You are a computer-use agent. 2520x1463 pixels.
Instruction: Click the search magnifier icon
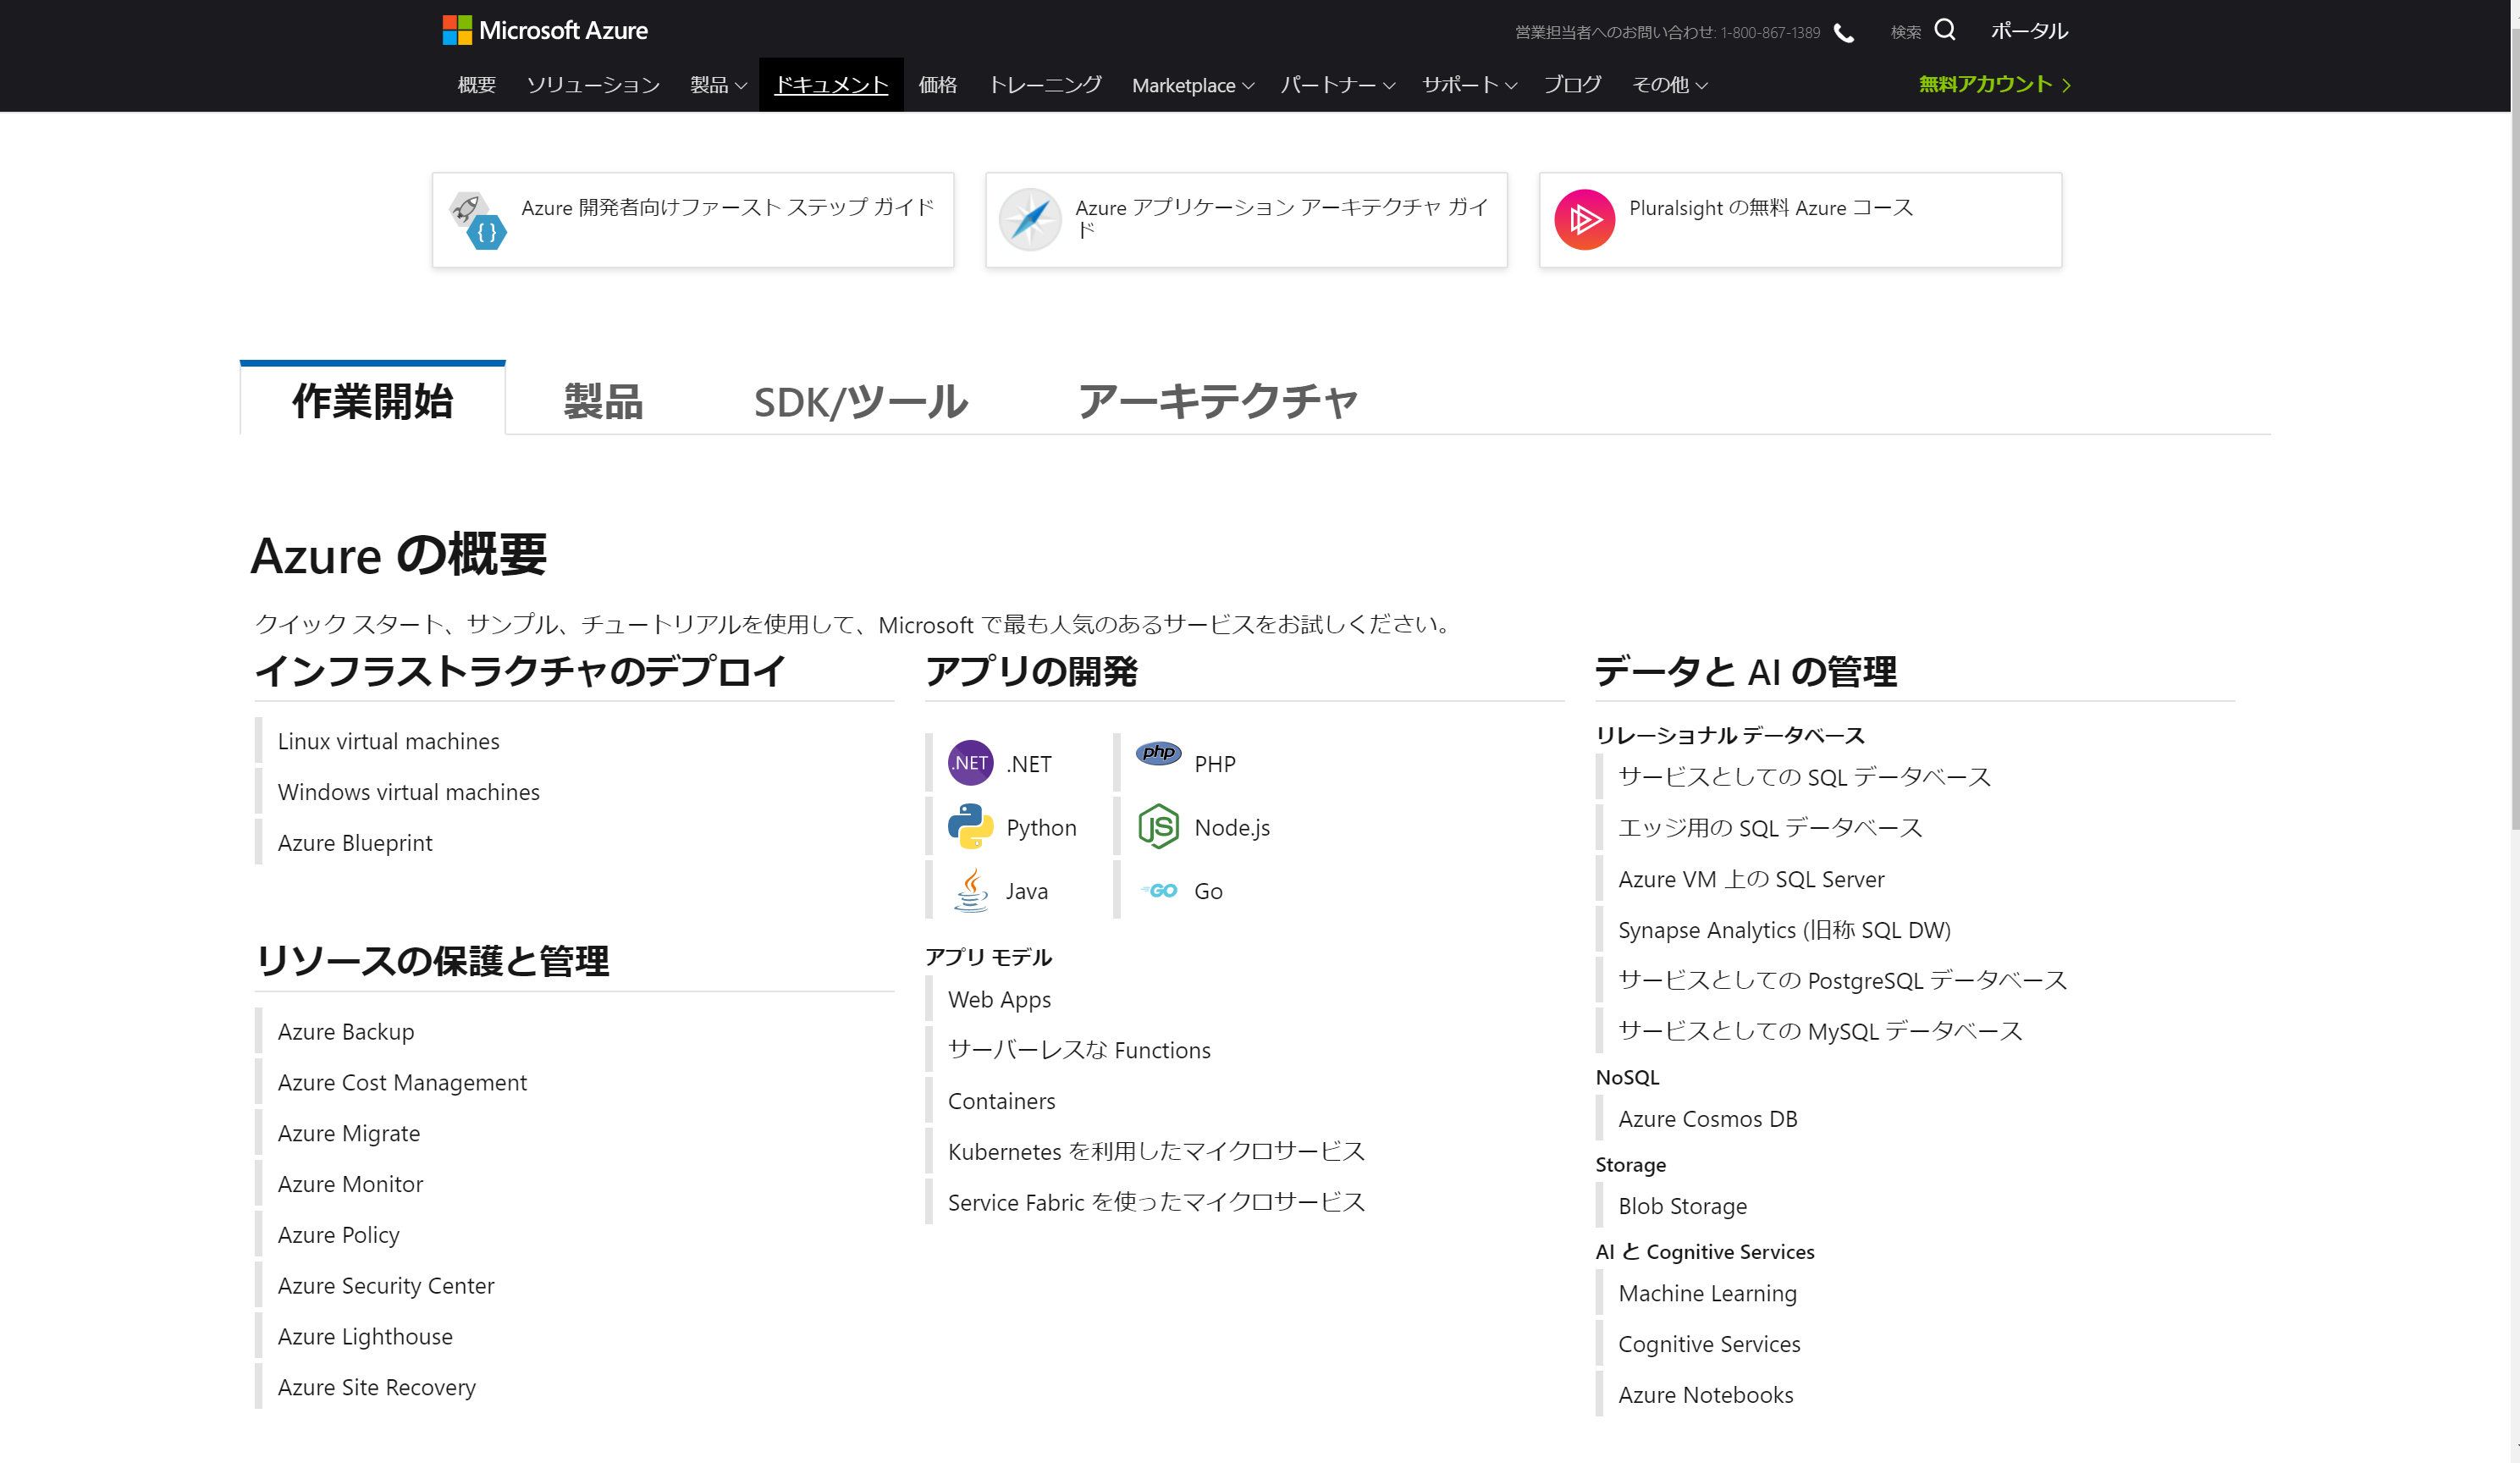1944,30
